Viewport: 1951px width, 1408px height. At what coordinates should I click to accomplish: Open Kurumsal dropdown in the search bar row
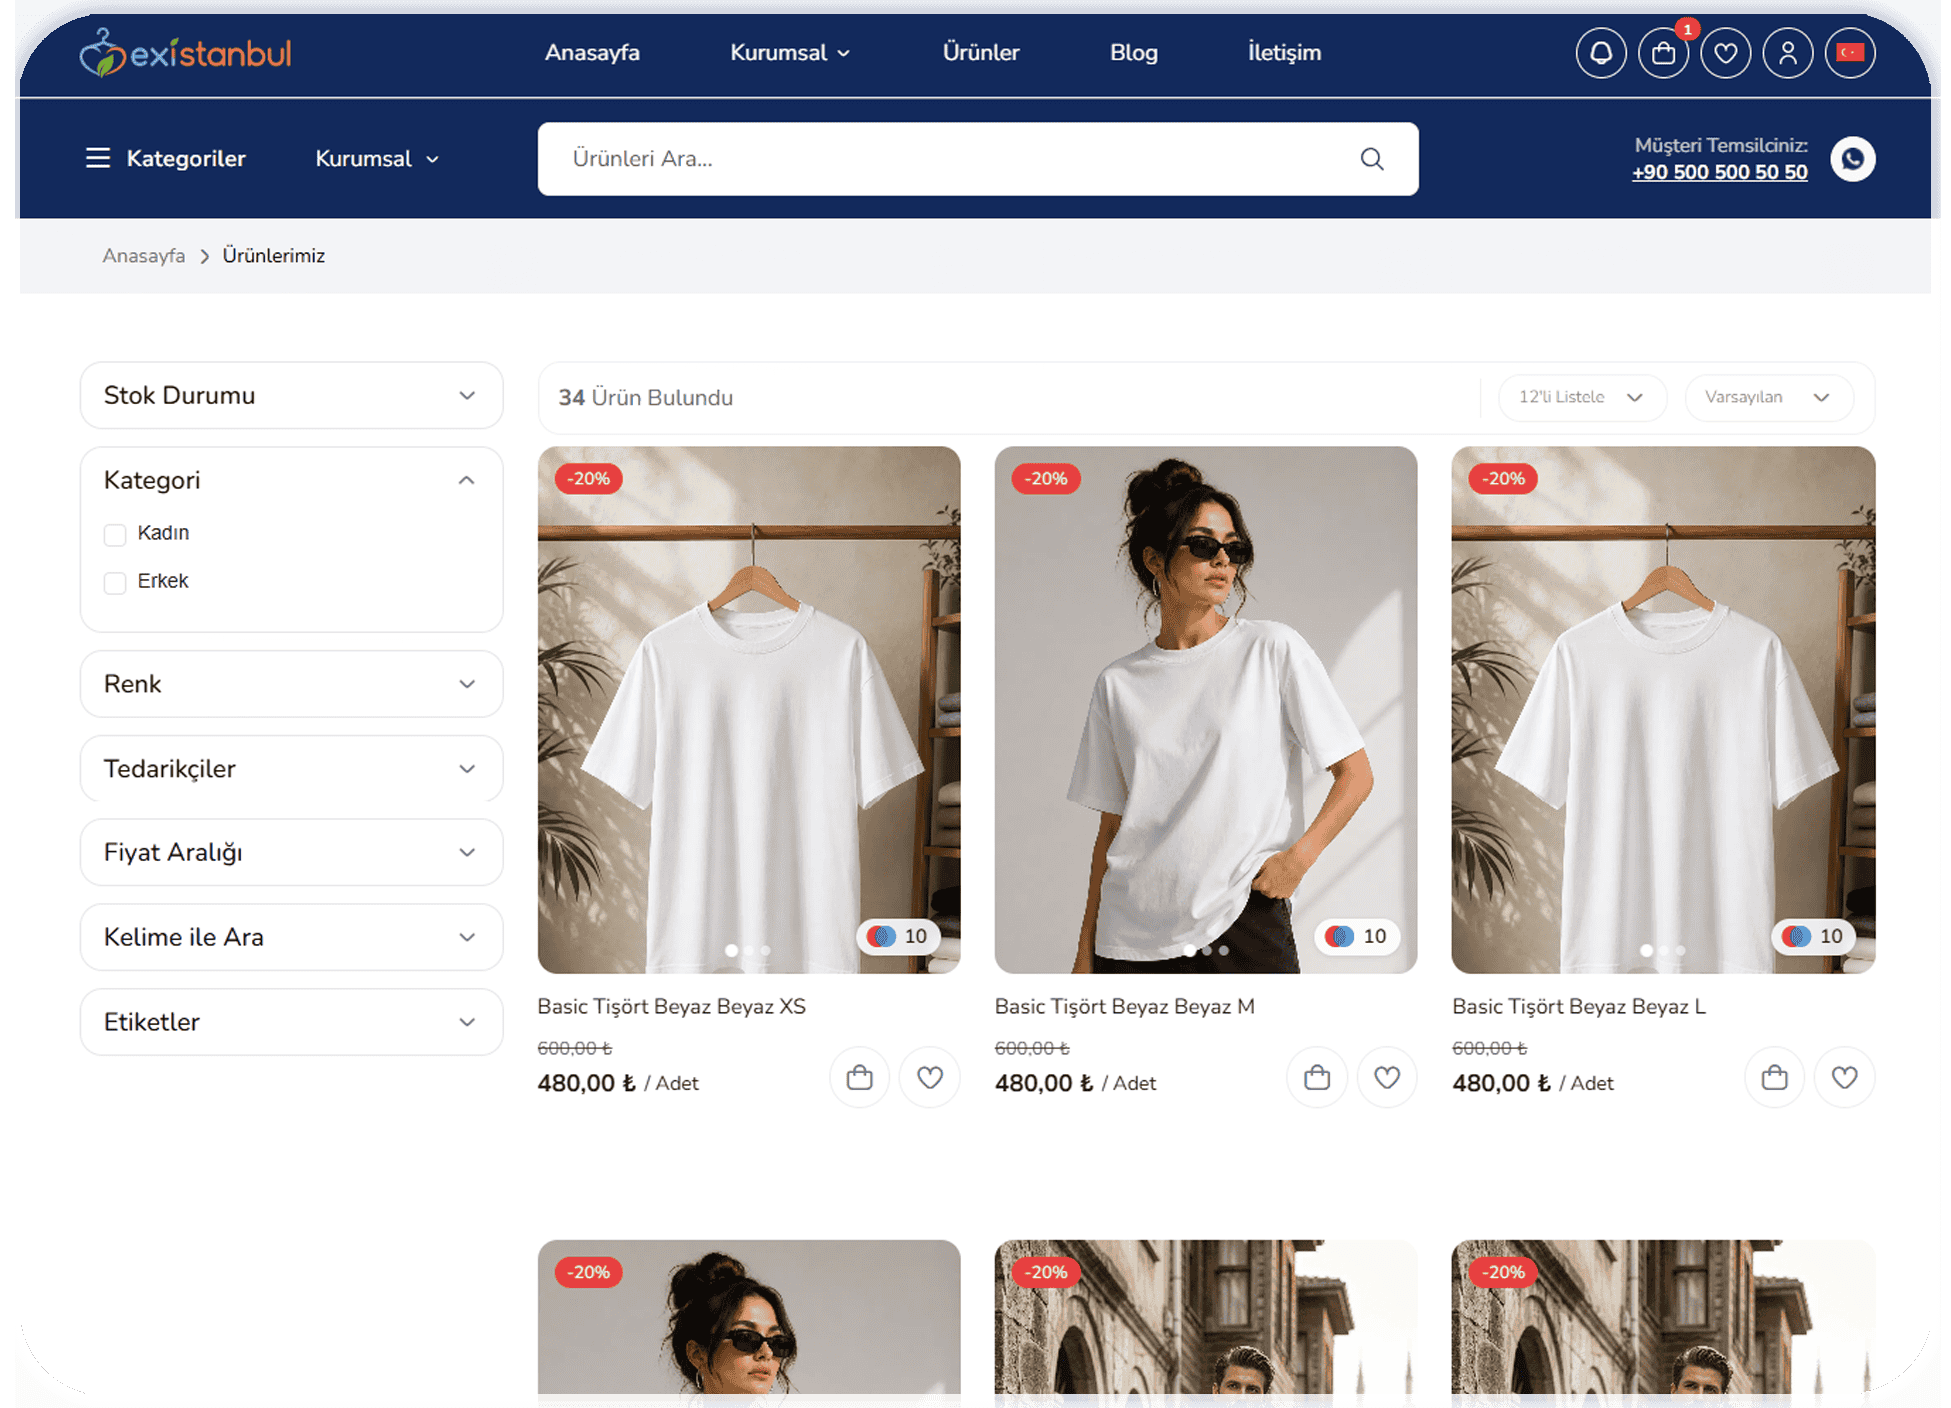coord(377,159)
